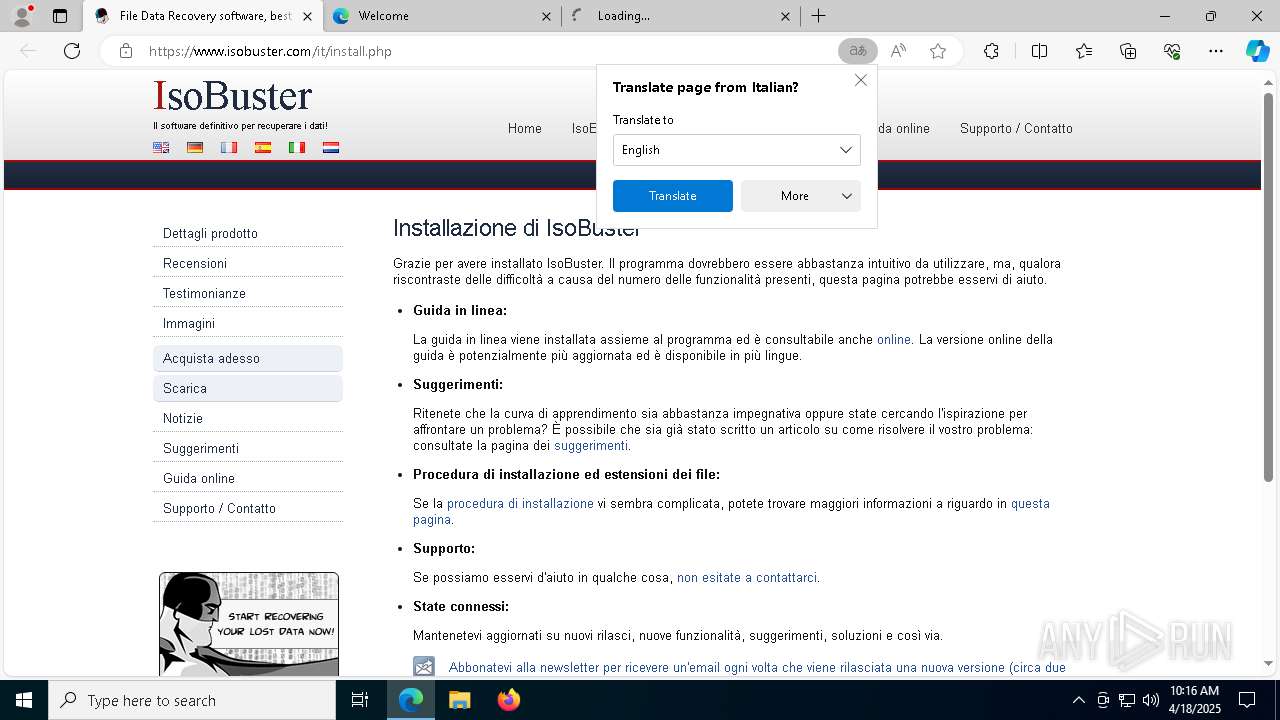
Task: Open the Copilot sidebar
Action: coord(1257,51)
